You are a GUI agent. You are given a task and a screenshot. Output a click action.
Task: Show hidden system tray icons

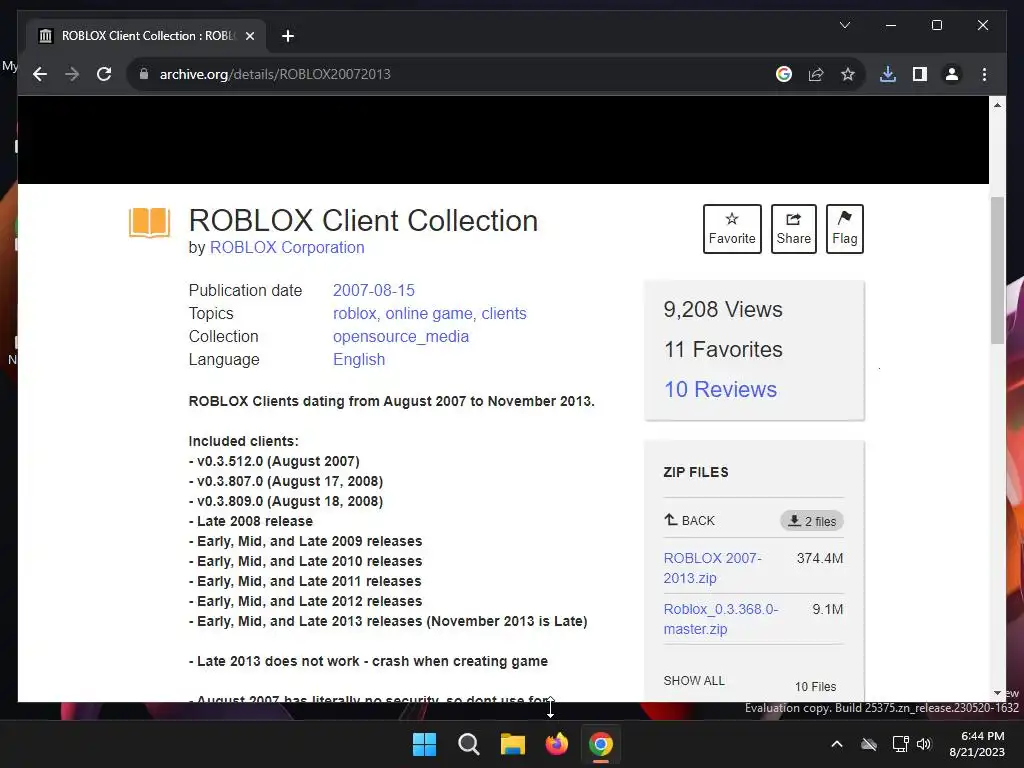(837, 744)
